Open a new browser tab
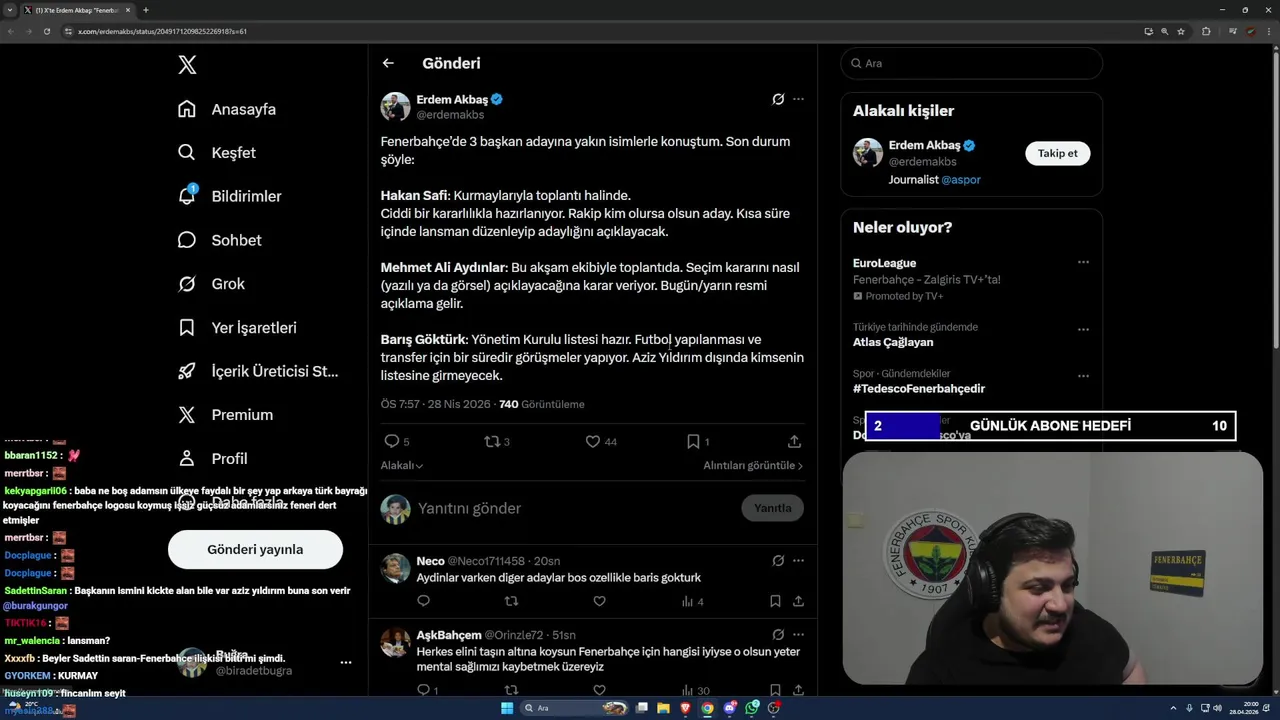 pos(146,10)
